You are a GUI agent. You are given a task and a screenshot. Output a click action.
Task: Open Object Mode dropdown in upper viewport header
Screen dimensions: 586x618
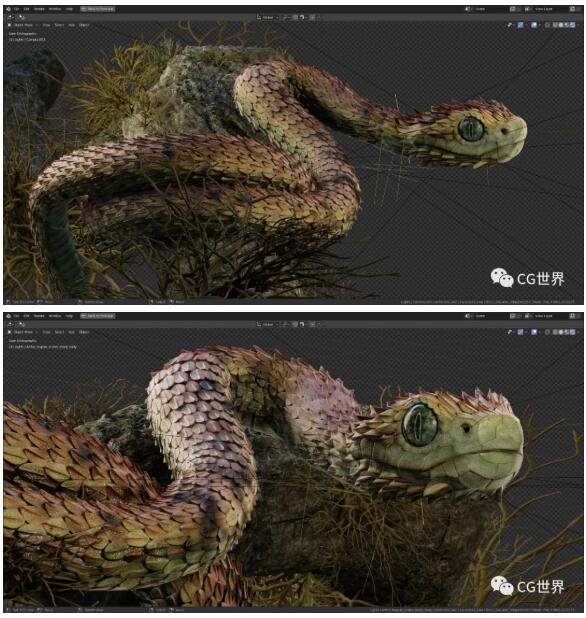[x=23, y=25]
